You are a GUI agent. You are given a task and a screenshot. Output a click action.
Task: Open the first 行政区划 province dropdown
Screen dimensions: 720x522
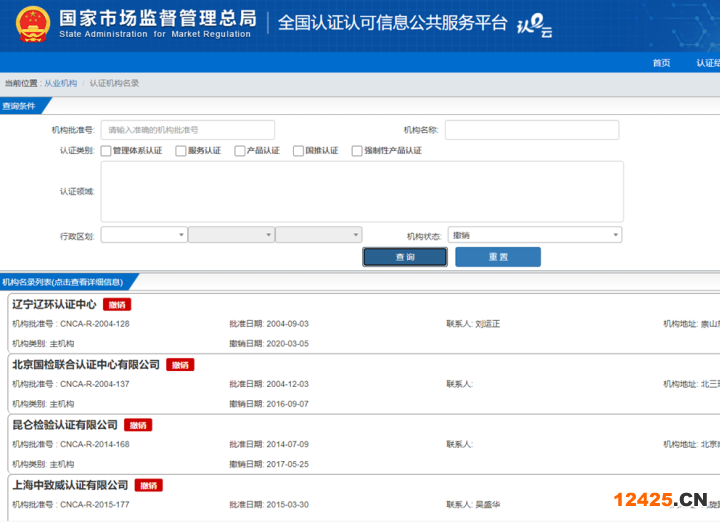[144, 235]
